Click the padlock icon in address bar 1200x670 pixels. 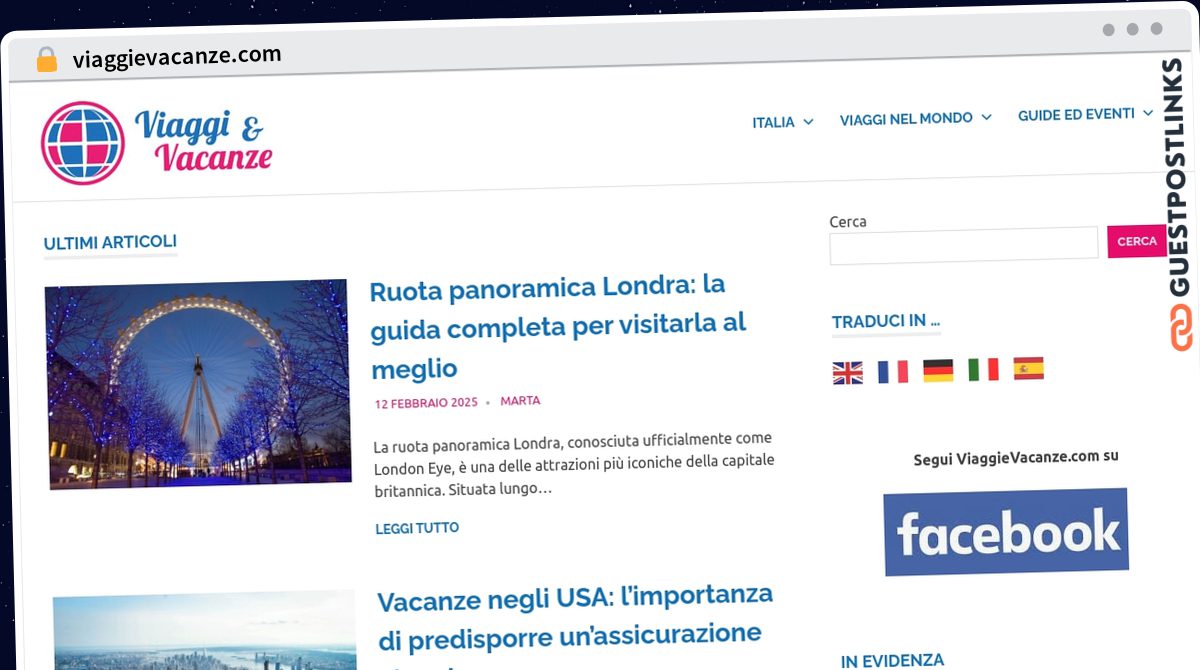click(x=46, y=60)
